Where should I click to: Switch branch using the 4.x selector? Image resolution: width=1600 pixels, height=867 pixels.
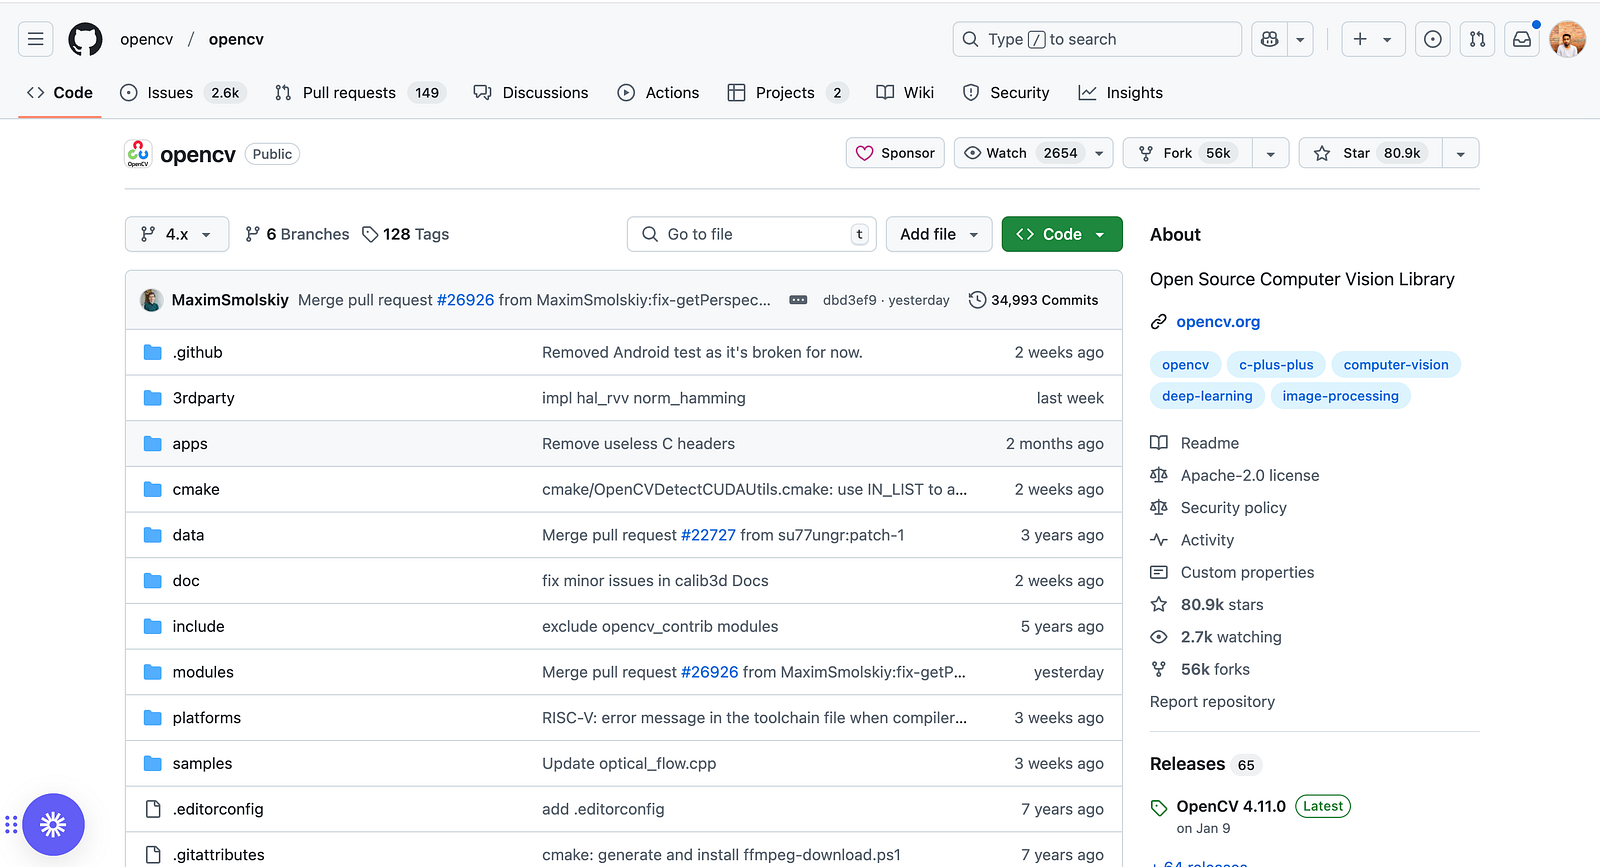(x=177, y=234)
